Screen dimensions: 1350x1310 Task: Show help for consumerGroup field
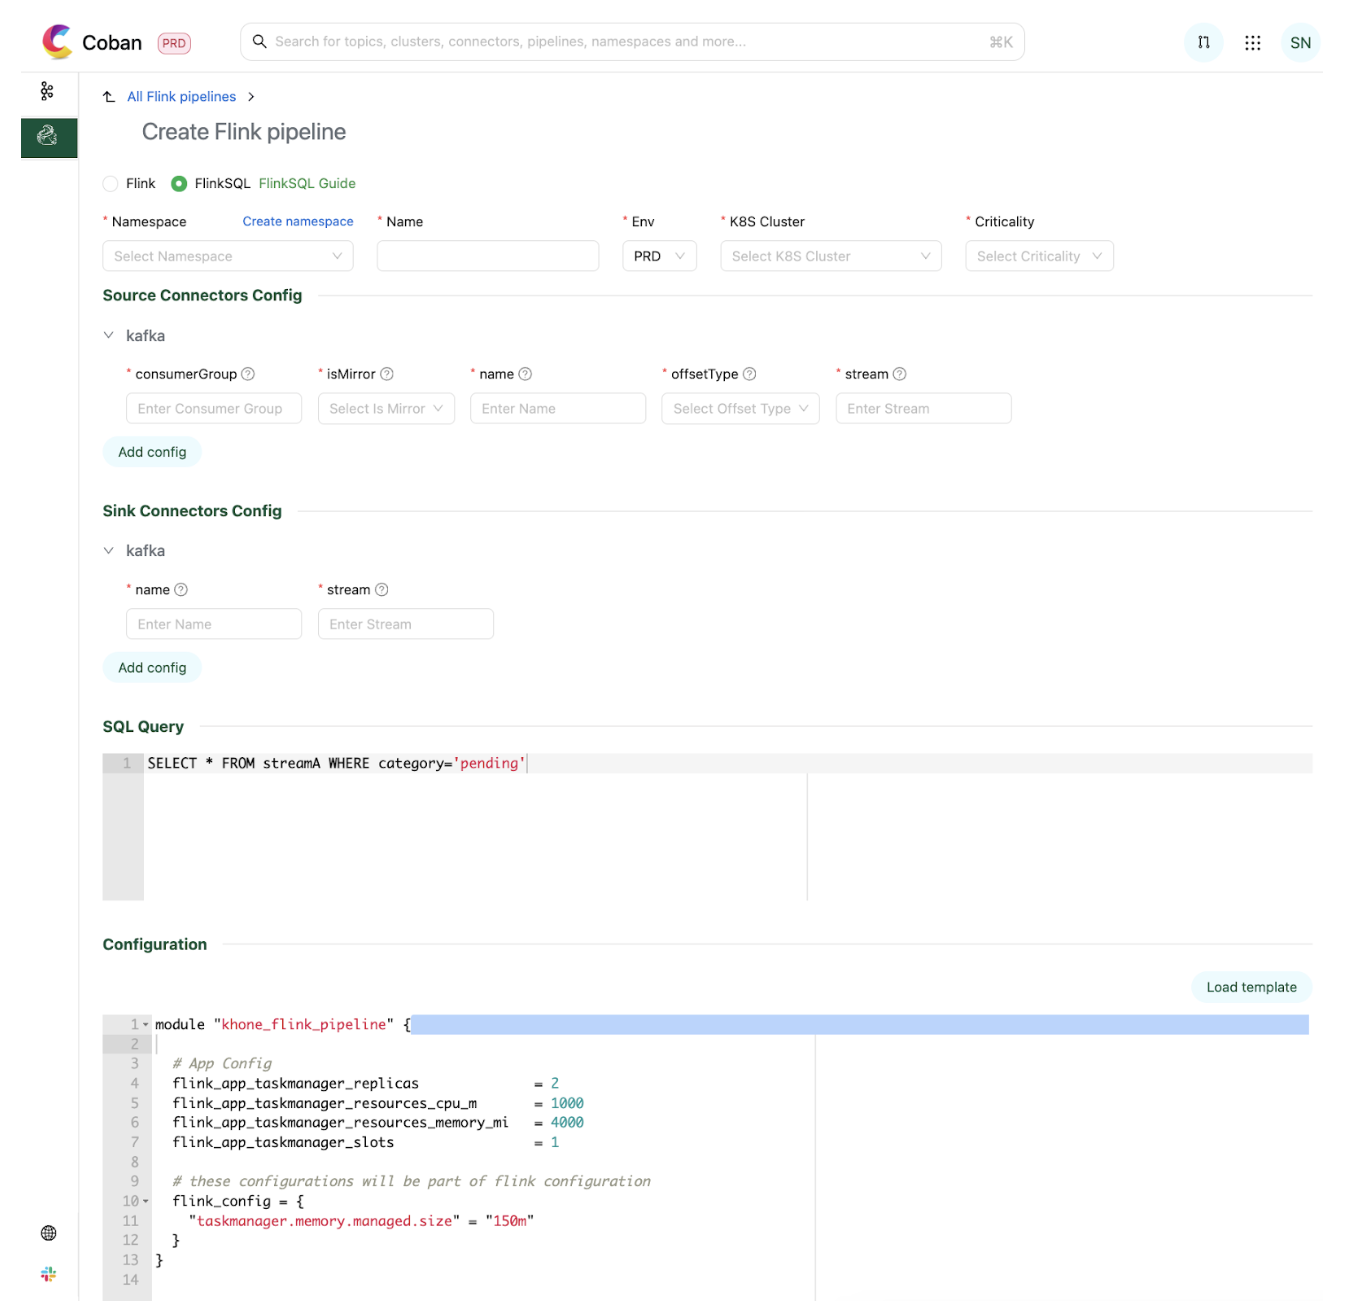click(248, 374)
